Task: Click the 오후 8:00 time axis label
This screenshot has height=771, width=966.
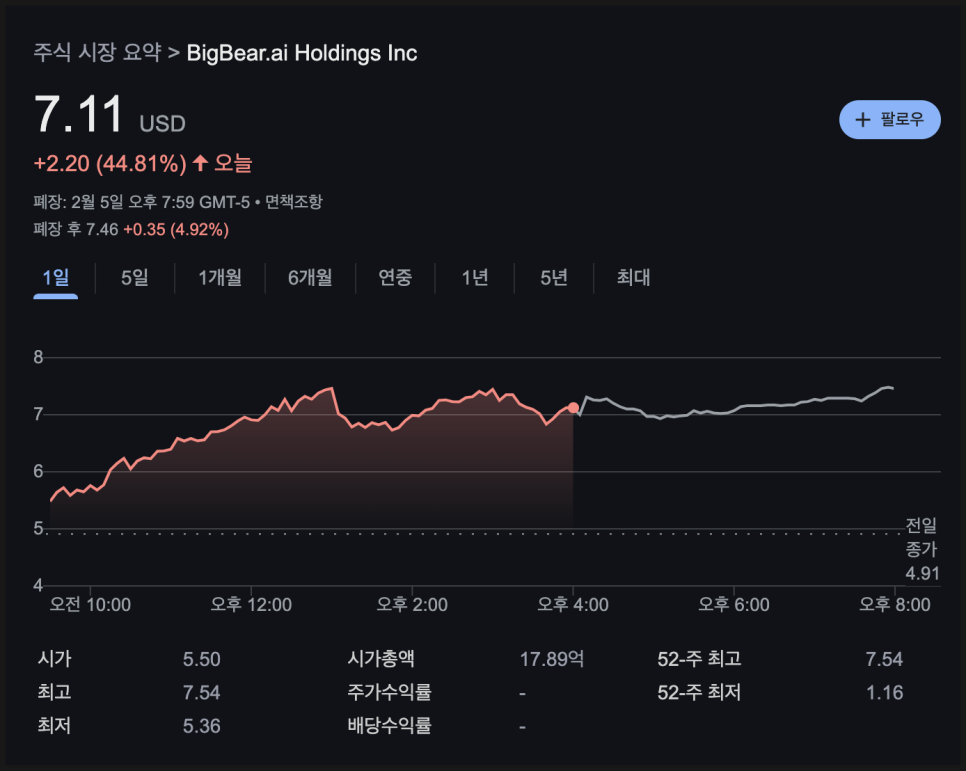Action: point(895,605)
